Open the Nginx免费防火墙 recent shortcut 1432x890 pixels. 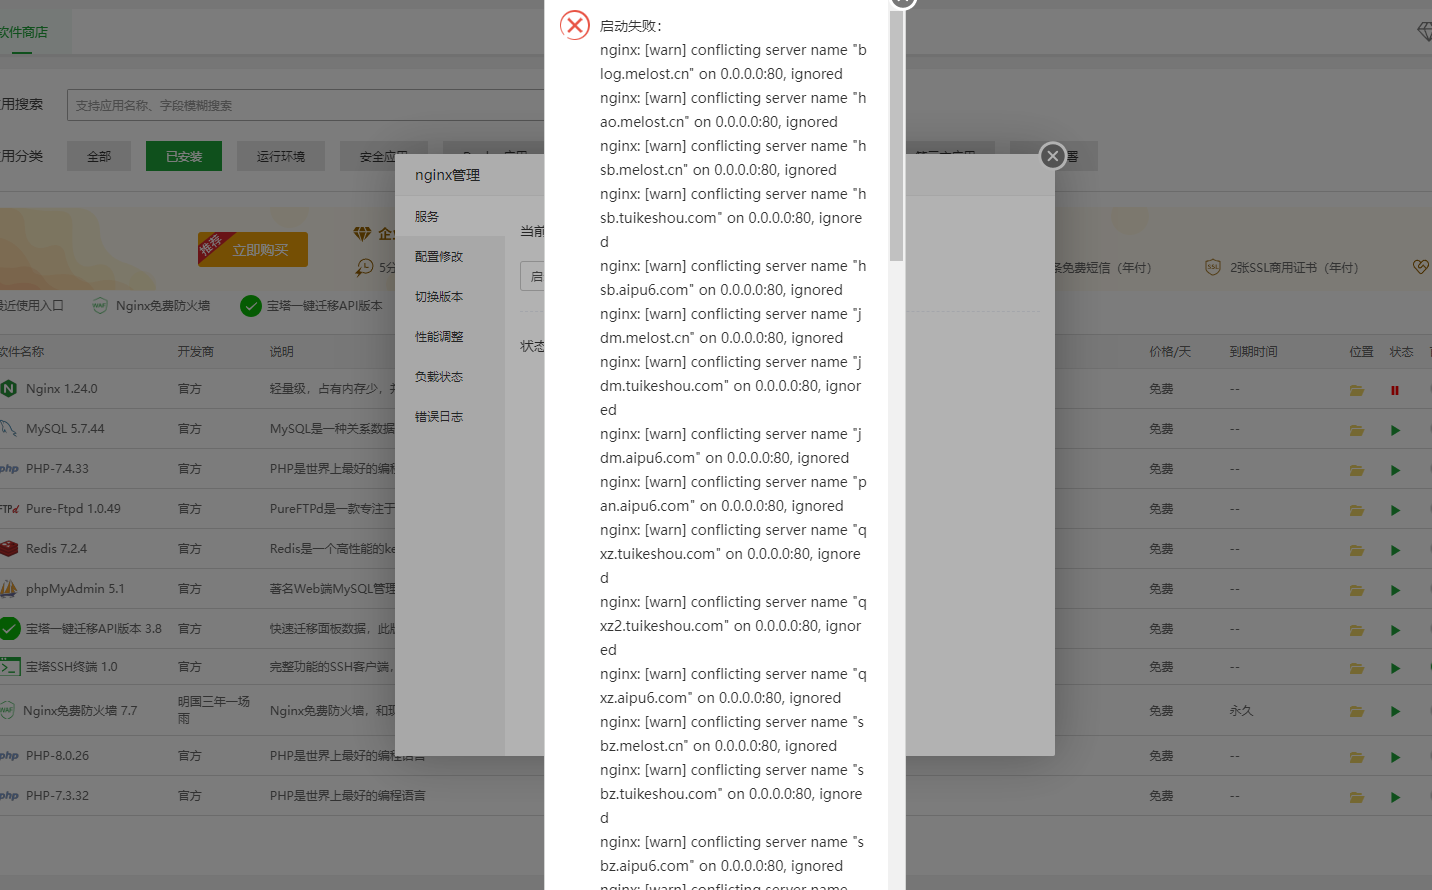click(x=151, y=306)
